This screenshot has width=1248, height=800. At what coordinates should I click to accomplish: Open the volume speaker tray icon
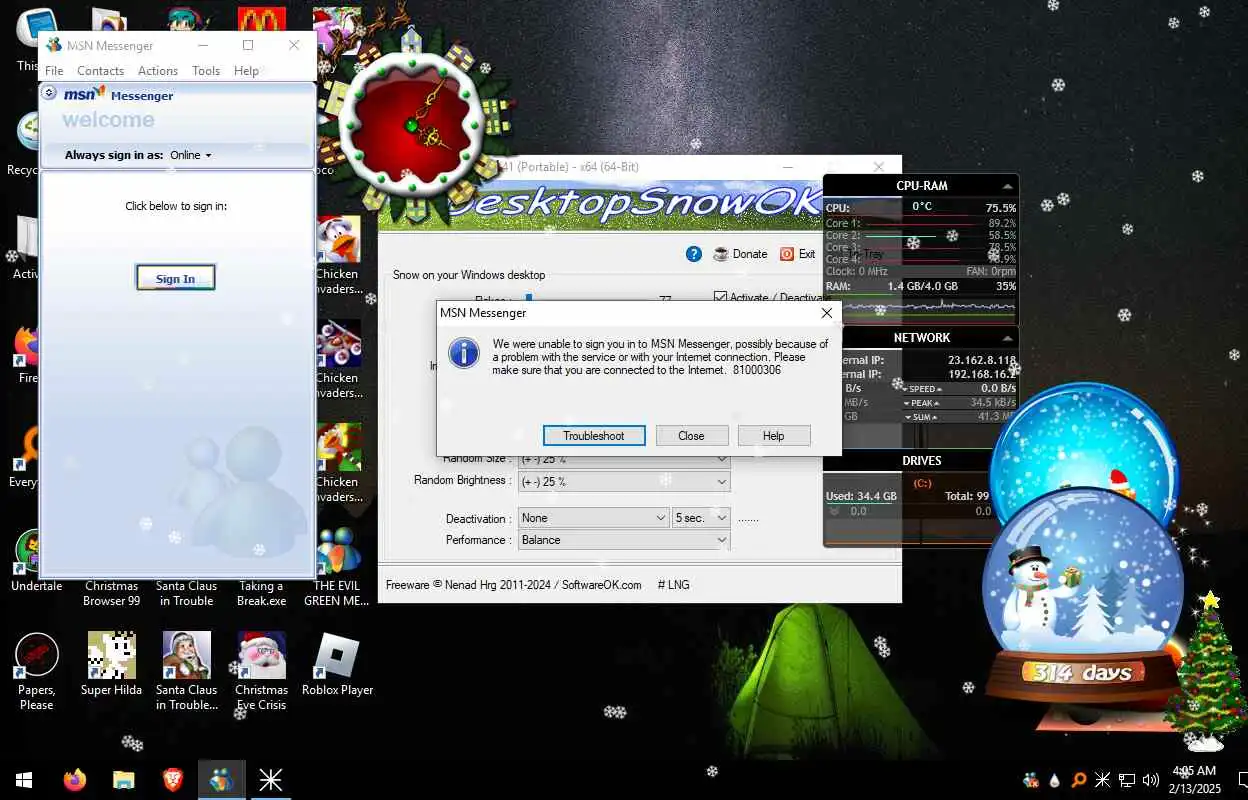pyautogui.click(x=1150, y=780)
